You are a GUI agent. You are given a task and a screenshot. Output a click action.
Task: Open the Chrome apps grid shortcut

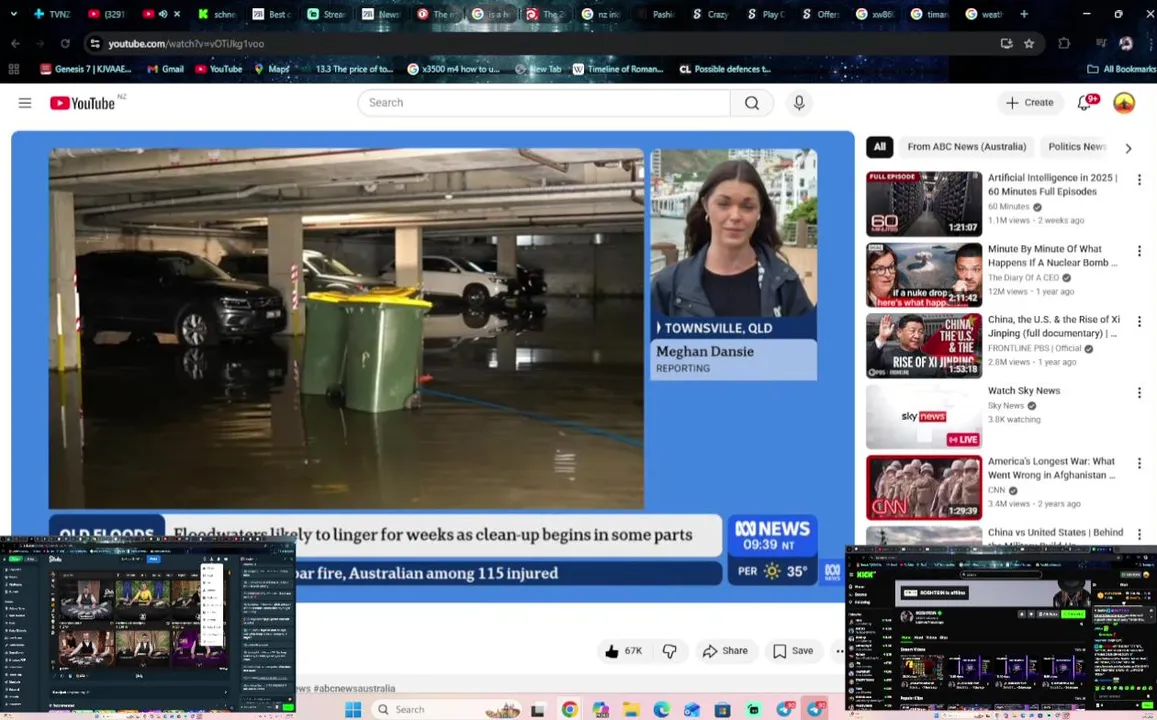(13, 69)
